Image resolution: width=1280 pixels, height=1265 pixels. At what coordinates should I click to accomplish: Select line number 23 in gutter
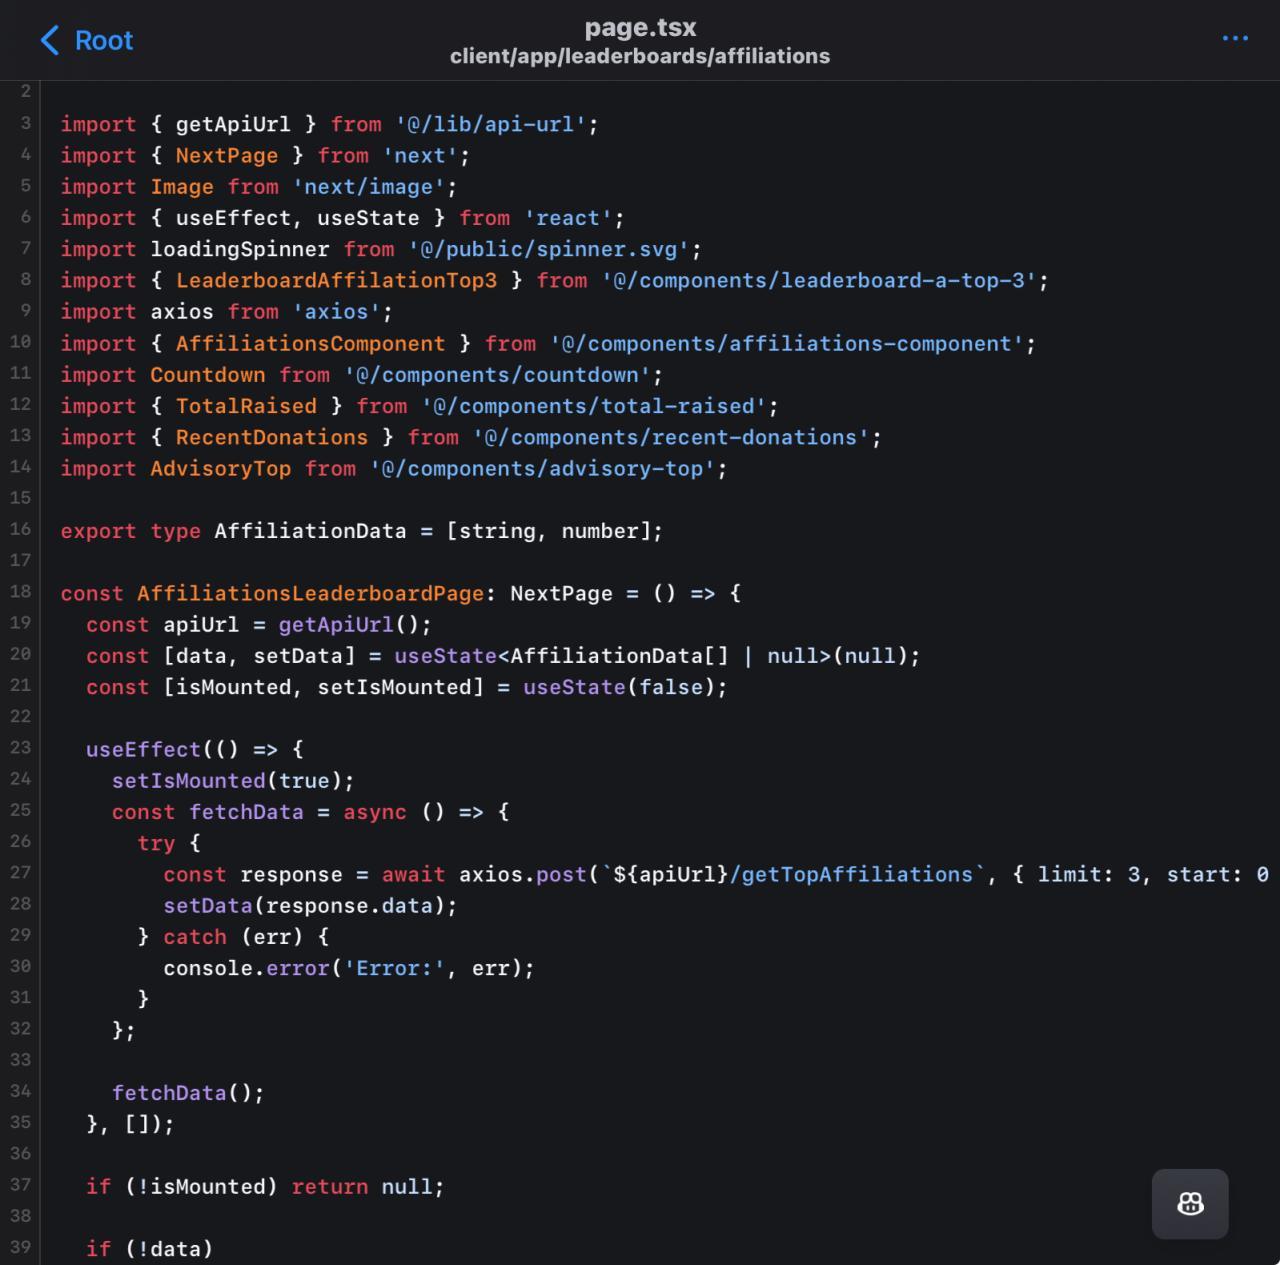pyautogui.click(x=20, y=747)
